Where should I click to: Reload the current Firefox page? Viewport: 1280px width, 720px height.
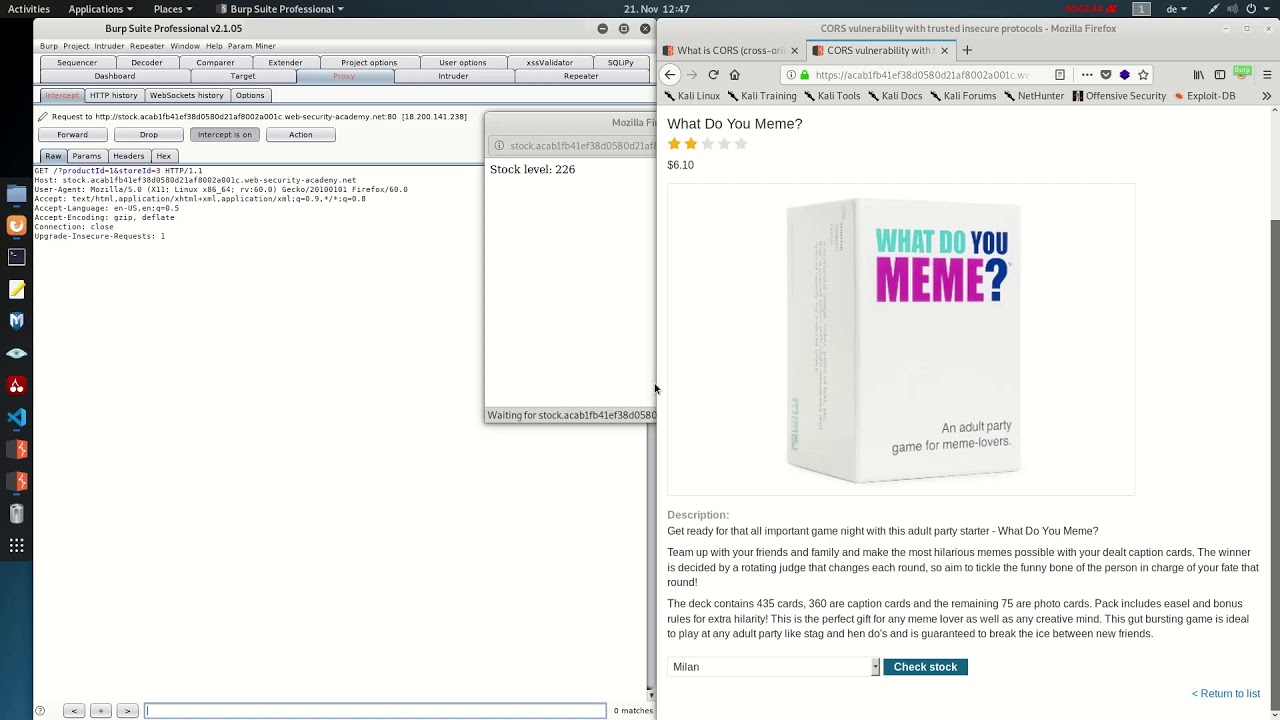(713, 75)
